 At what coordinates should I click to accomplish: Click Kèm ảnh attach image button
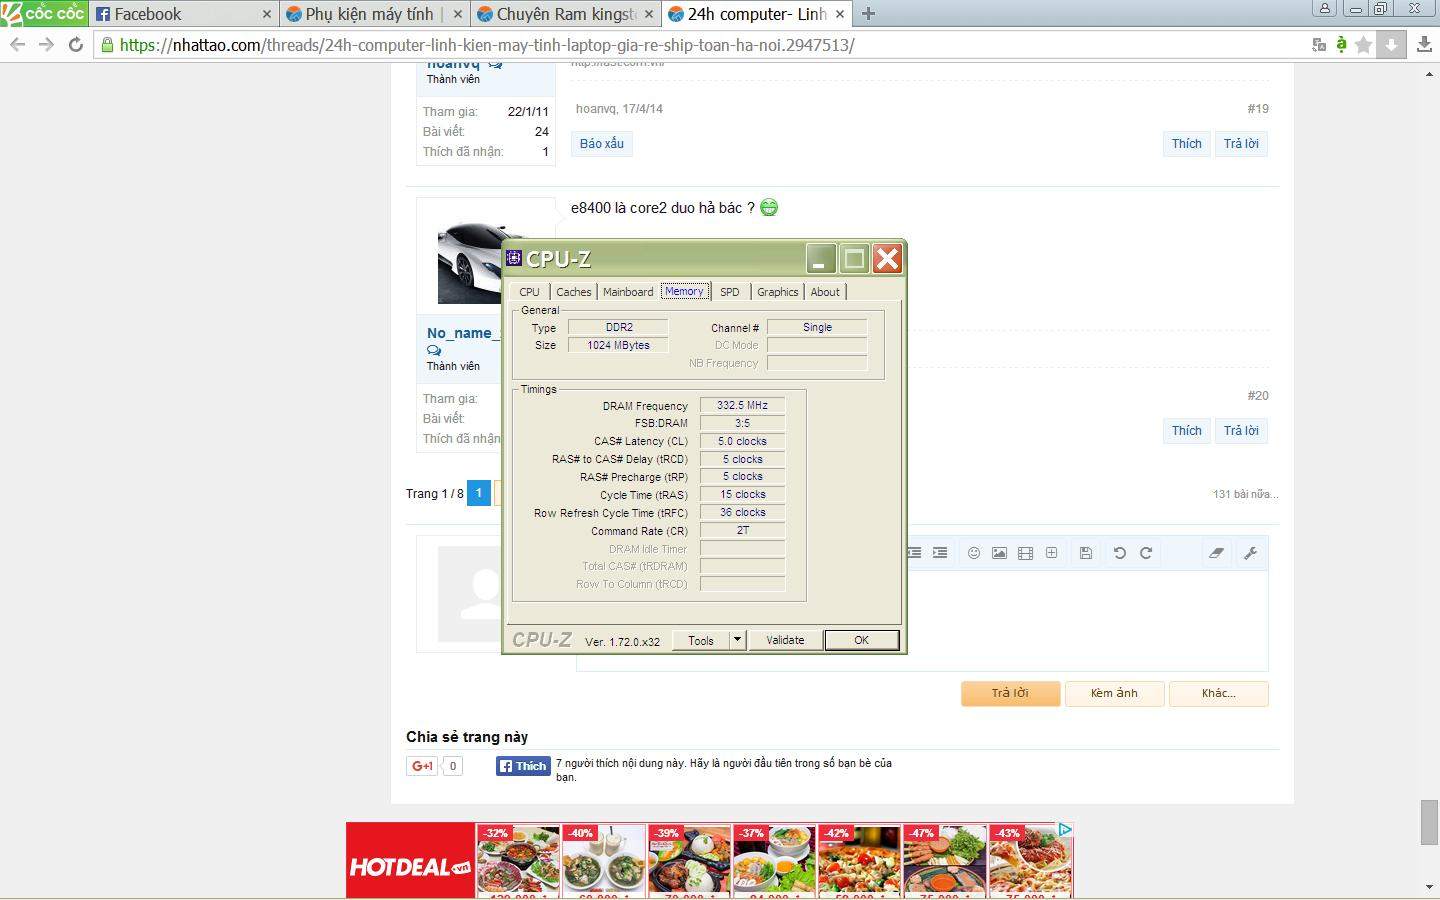[x=1114, y=694]
